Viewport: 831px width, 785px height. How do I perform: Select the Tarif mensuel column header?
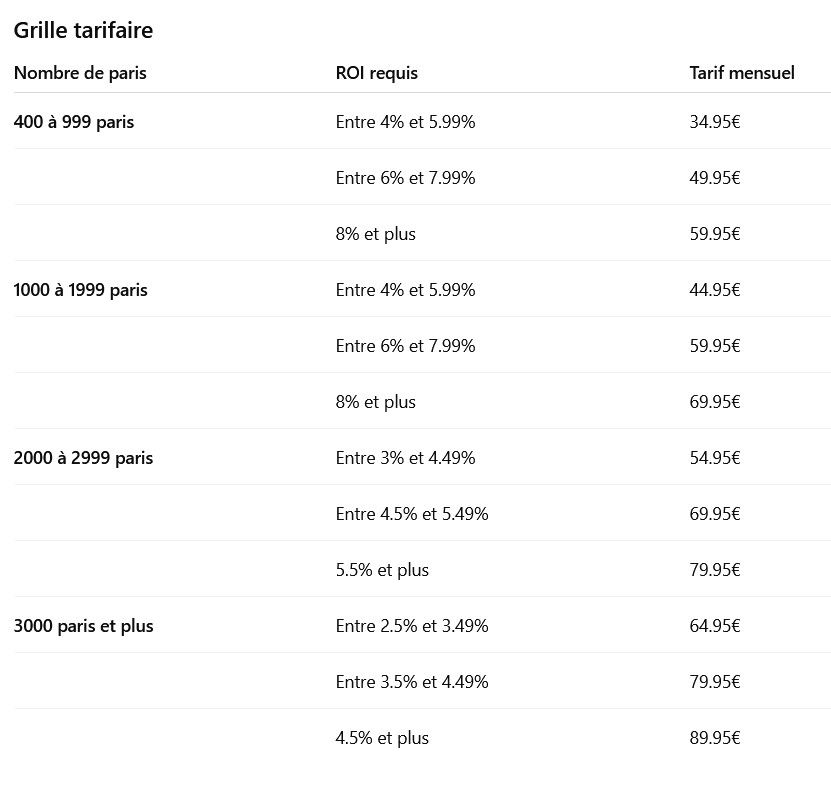pyautogui.click(x=742, y=73)
